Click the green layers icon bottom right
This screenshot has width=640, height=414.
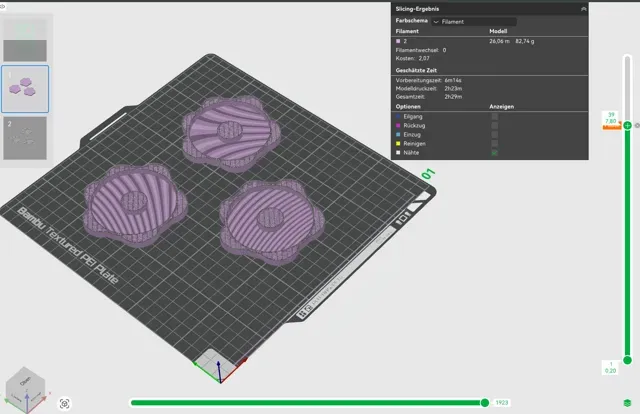tap(628, 403)
